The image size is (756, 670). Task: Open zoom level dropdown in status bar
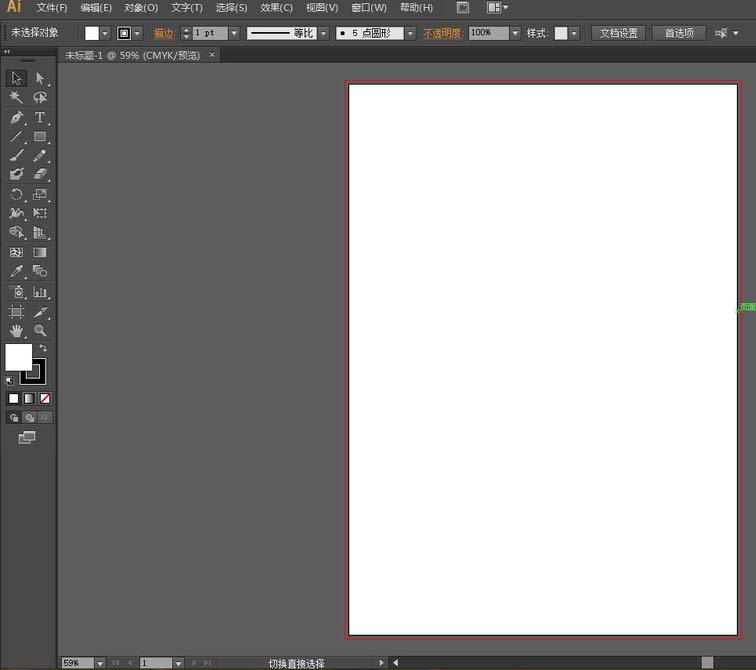(x=100, y=664)
